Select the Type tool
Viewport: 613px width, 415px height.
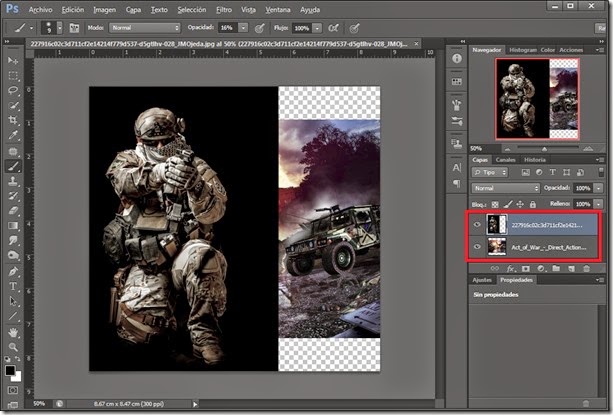(x=13, y=286)
